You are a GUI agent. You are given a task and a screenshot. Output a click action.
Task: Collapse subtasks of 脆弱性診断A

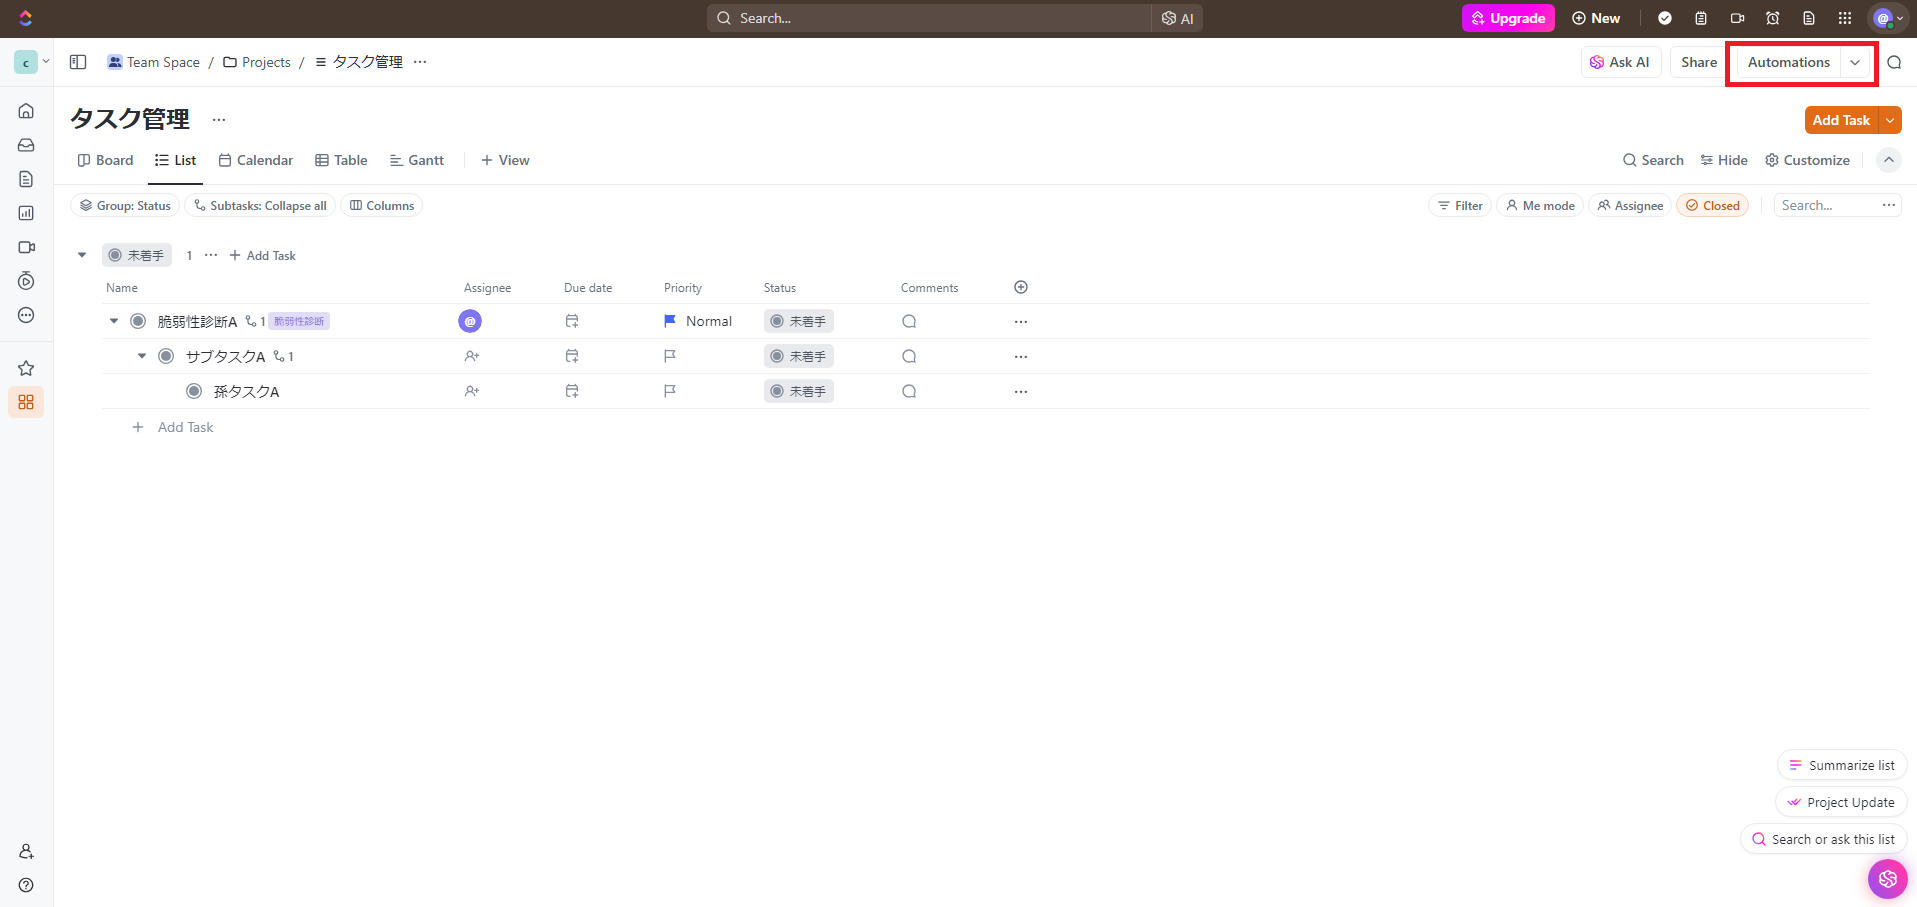pyautogui.click(x=114, y=321)
